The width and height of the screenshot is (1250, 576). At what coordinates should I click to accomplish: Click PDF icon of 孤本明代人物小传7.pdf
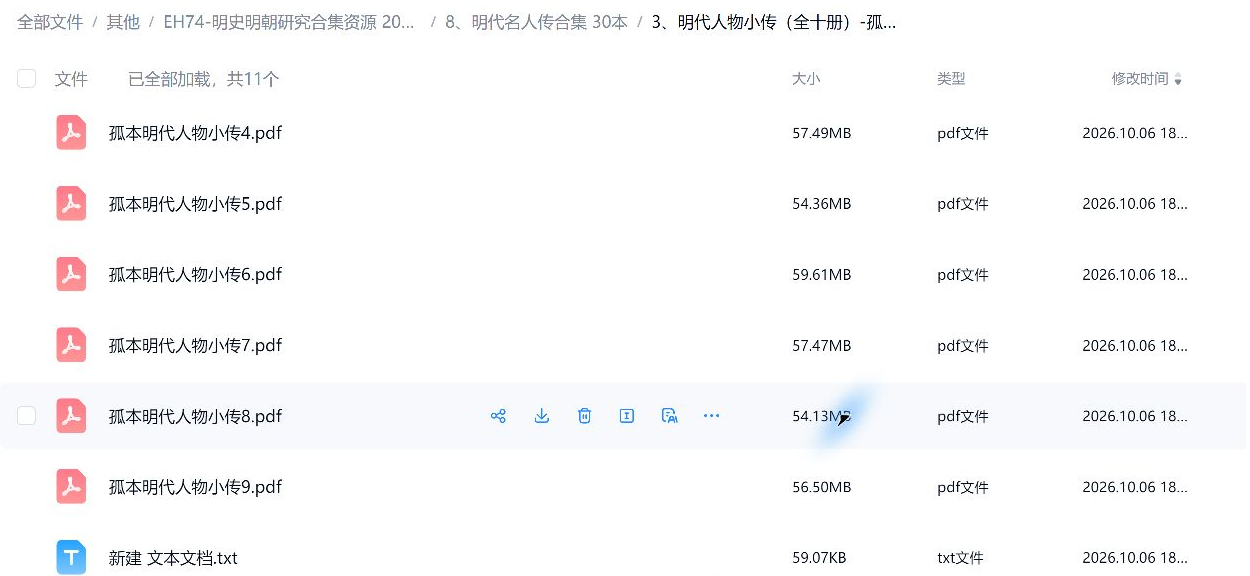(71, 346)
